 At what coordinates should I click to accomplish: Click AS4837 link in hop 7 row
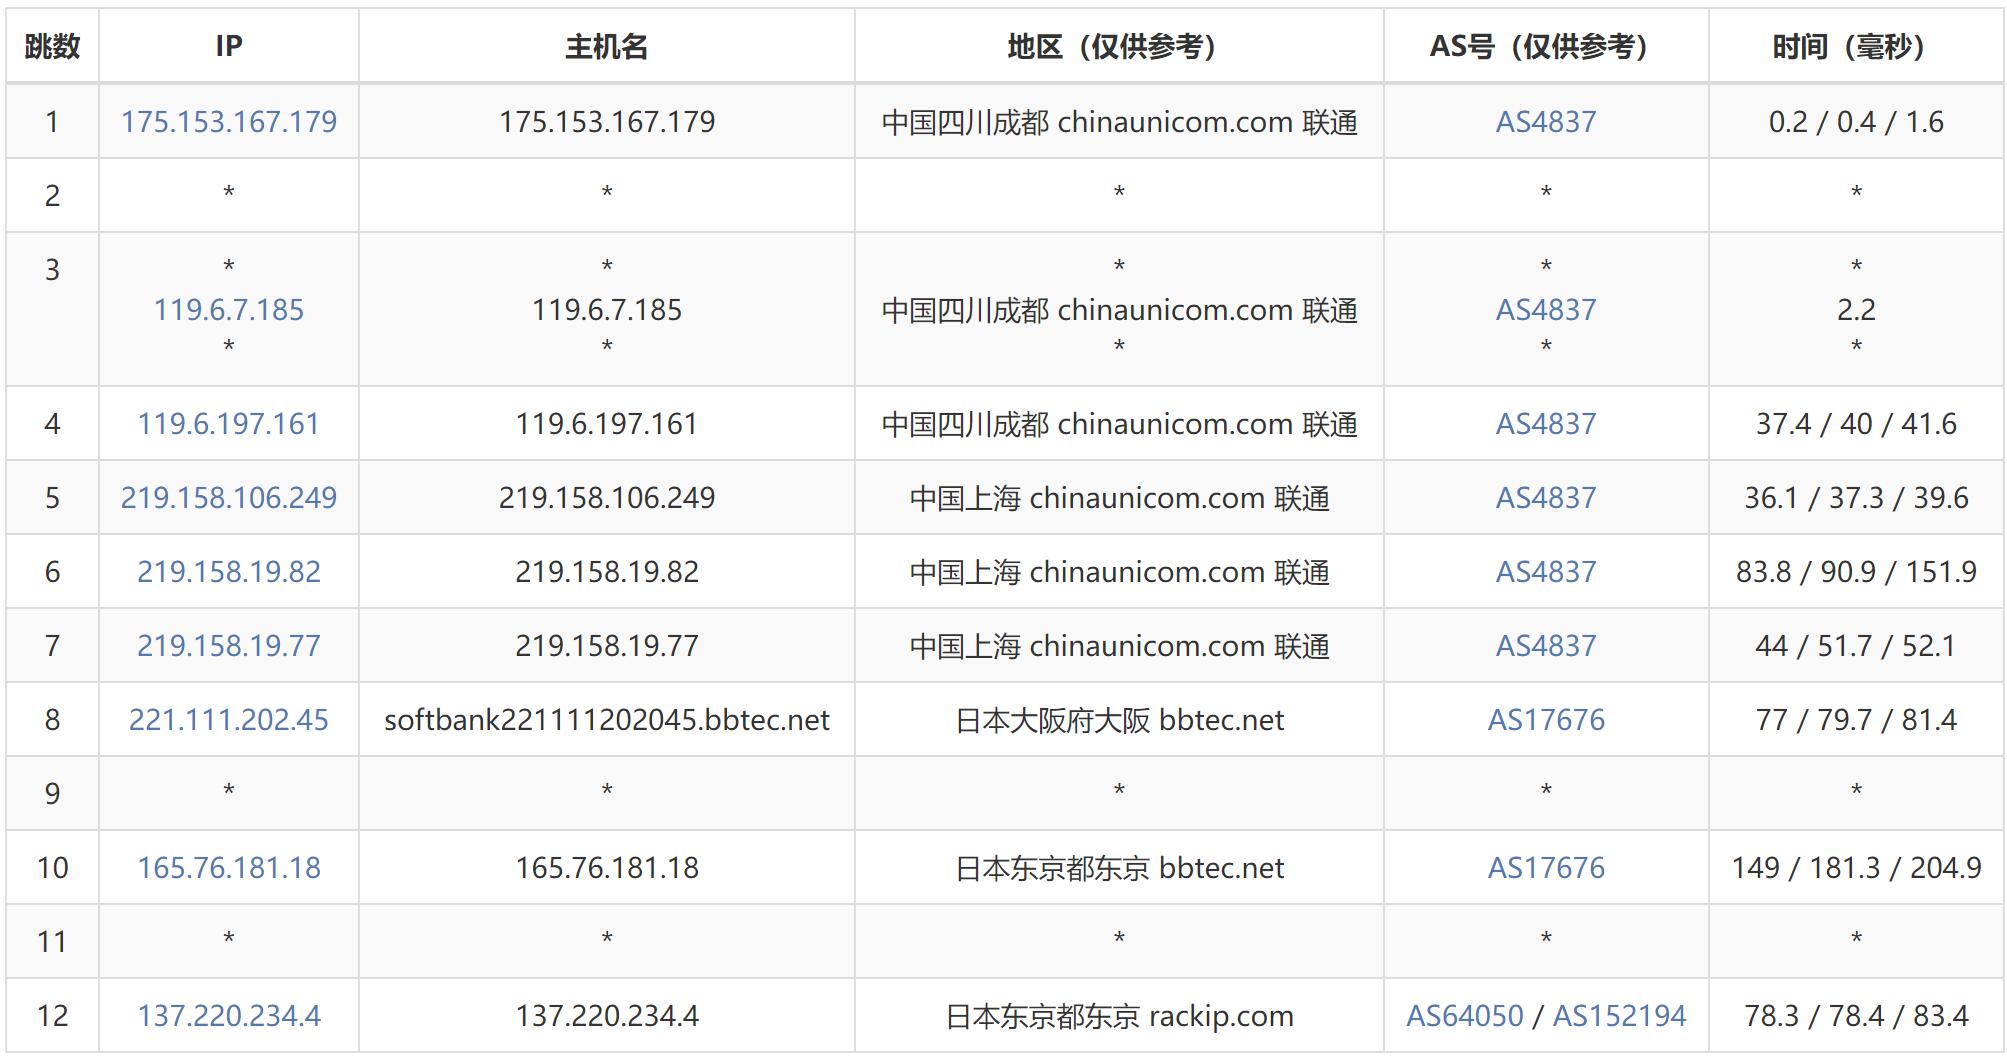point(1546,646)
